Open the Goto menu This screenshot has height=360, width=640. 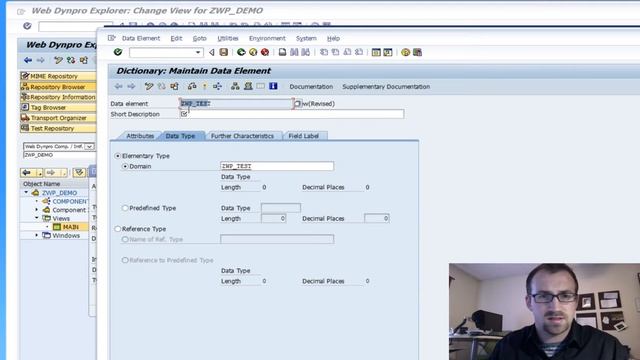pos(200,38)
